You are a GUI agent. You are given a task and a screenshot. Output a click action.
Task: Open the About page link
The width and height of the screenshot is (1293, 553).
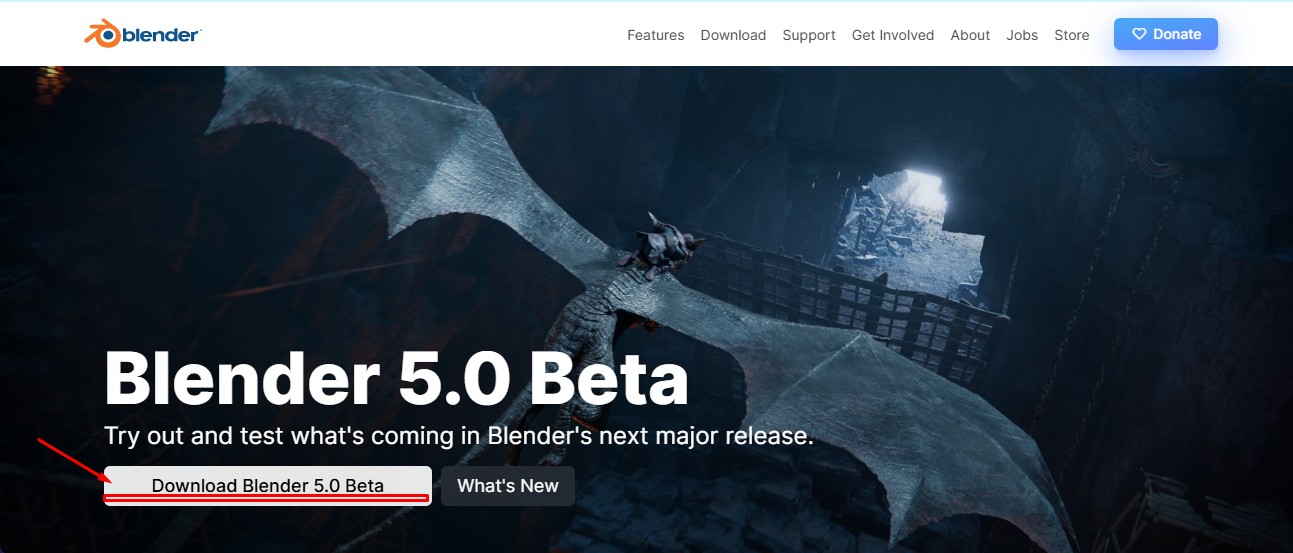[x=970, y=35]
